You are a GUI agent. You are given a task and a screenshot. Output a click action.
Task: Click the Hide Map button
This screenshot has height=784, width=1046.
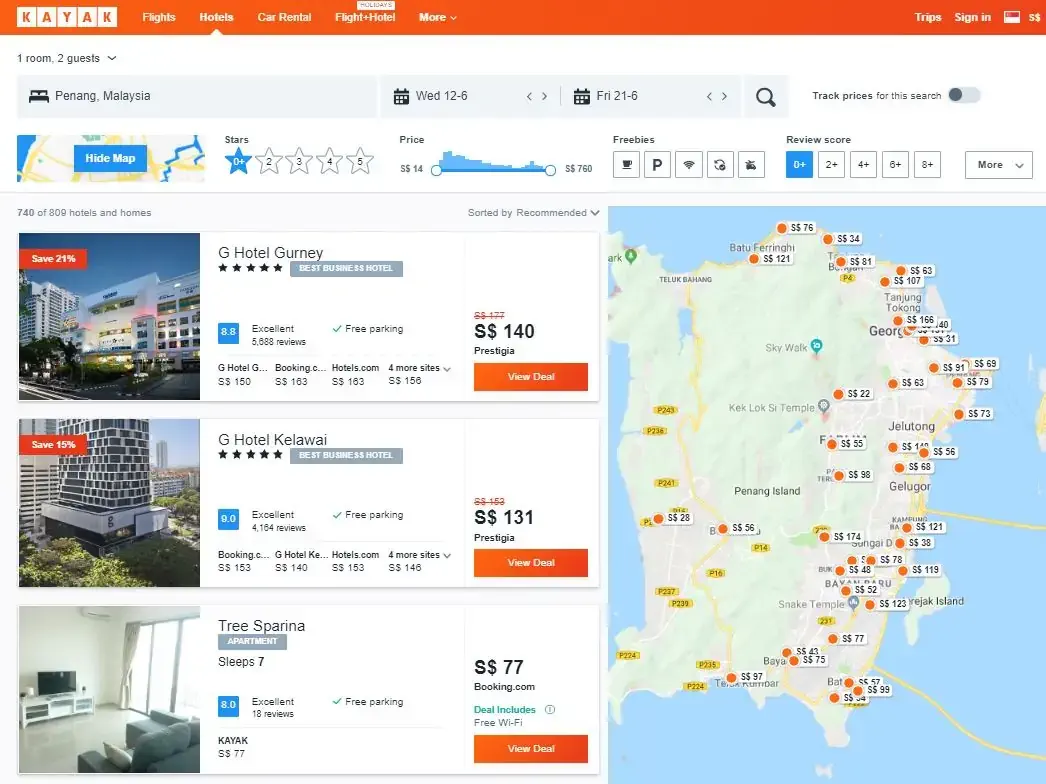pos(110,158)
